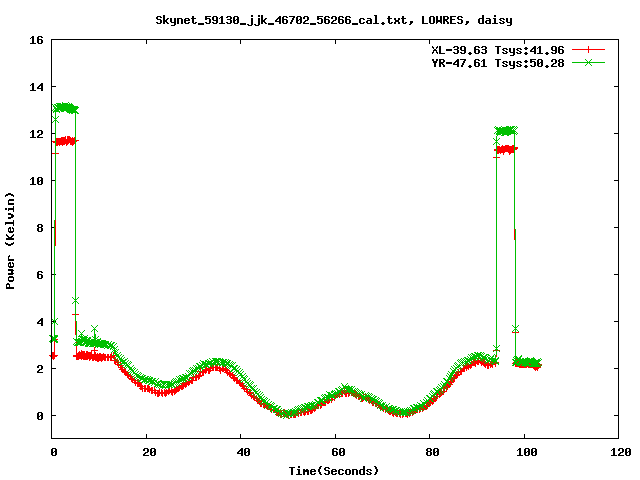Screen dimensions: 640x480
Task: Click y-axis tick label 14
Action: (36, 87)
